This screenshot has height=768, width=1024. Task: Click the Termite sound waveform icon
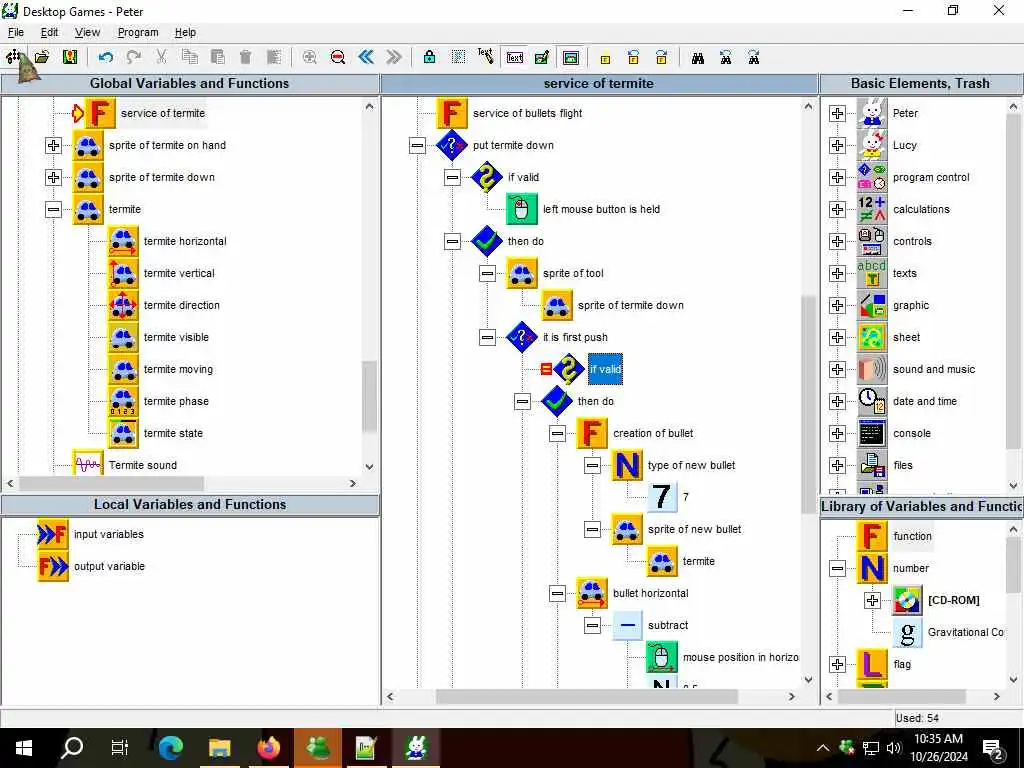tap(88, 465)
